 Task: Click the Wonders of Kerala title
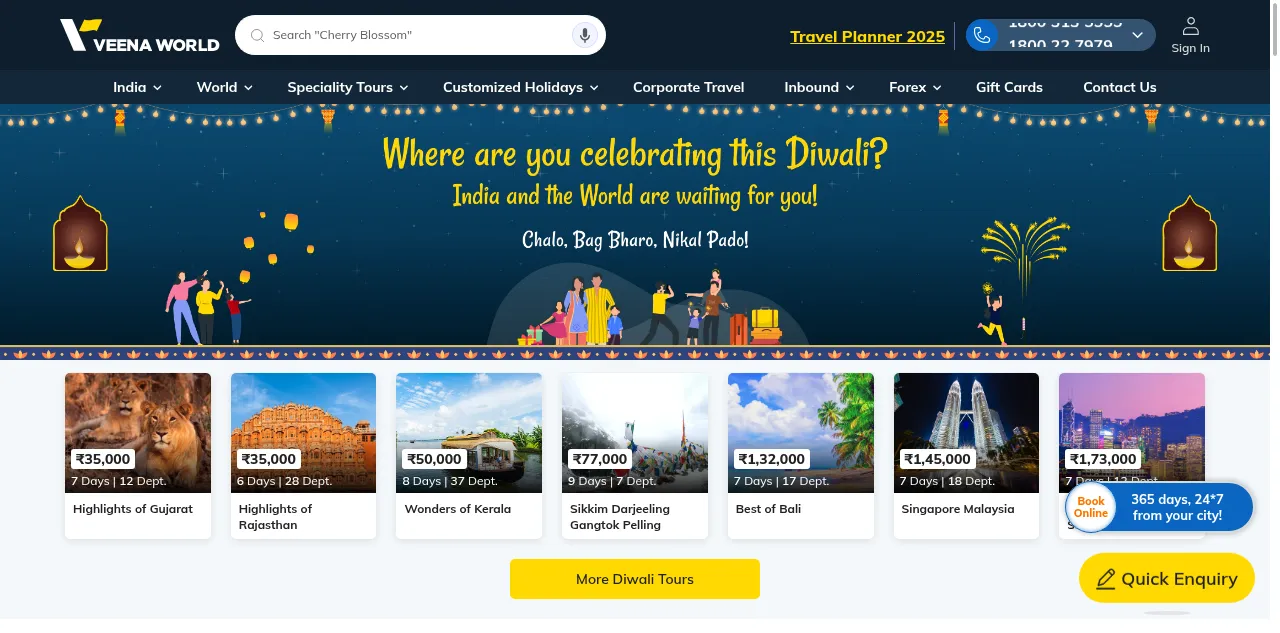click(x=457, y=509)
